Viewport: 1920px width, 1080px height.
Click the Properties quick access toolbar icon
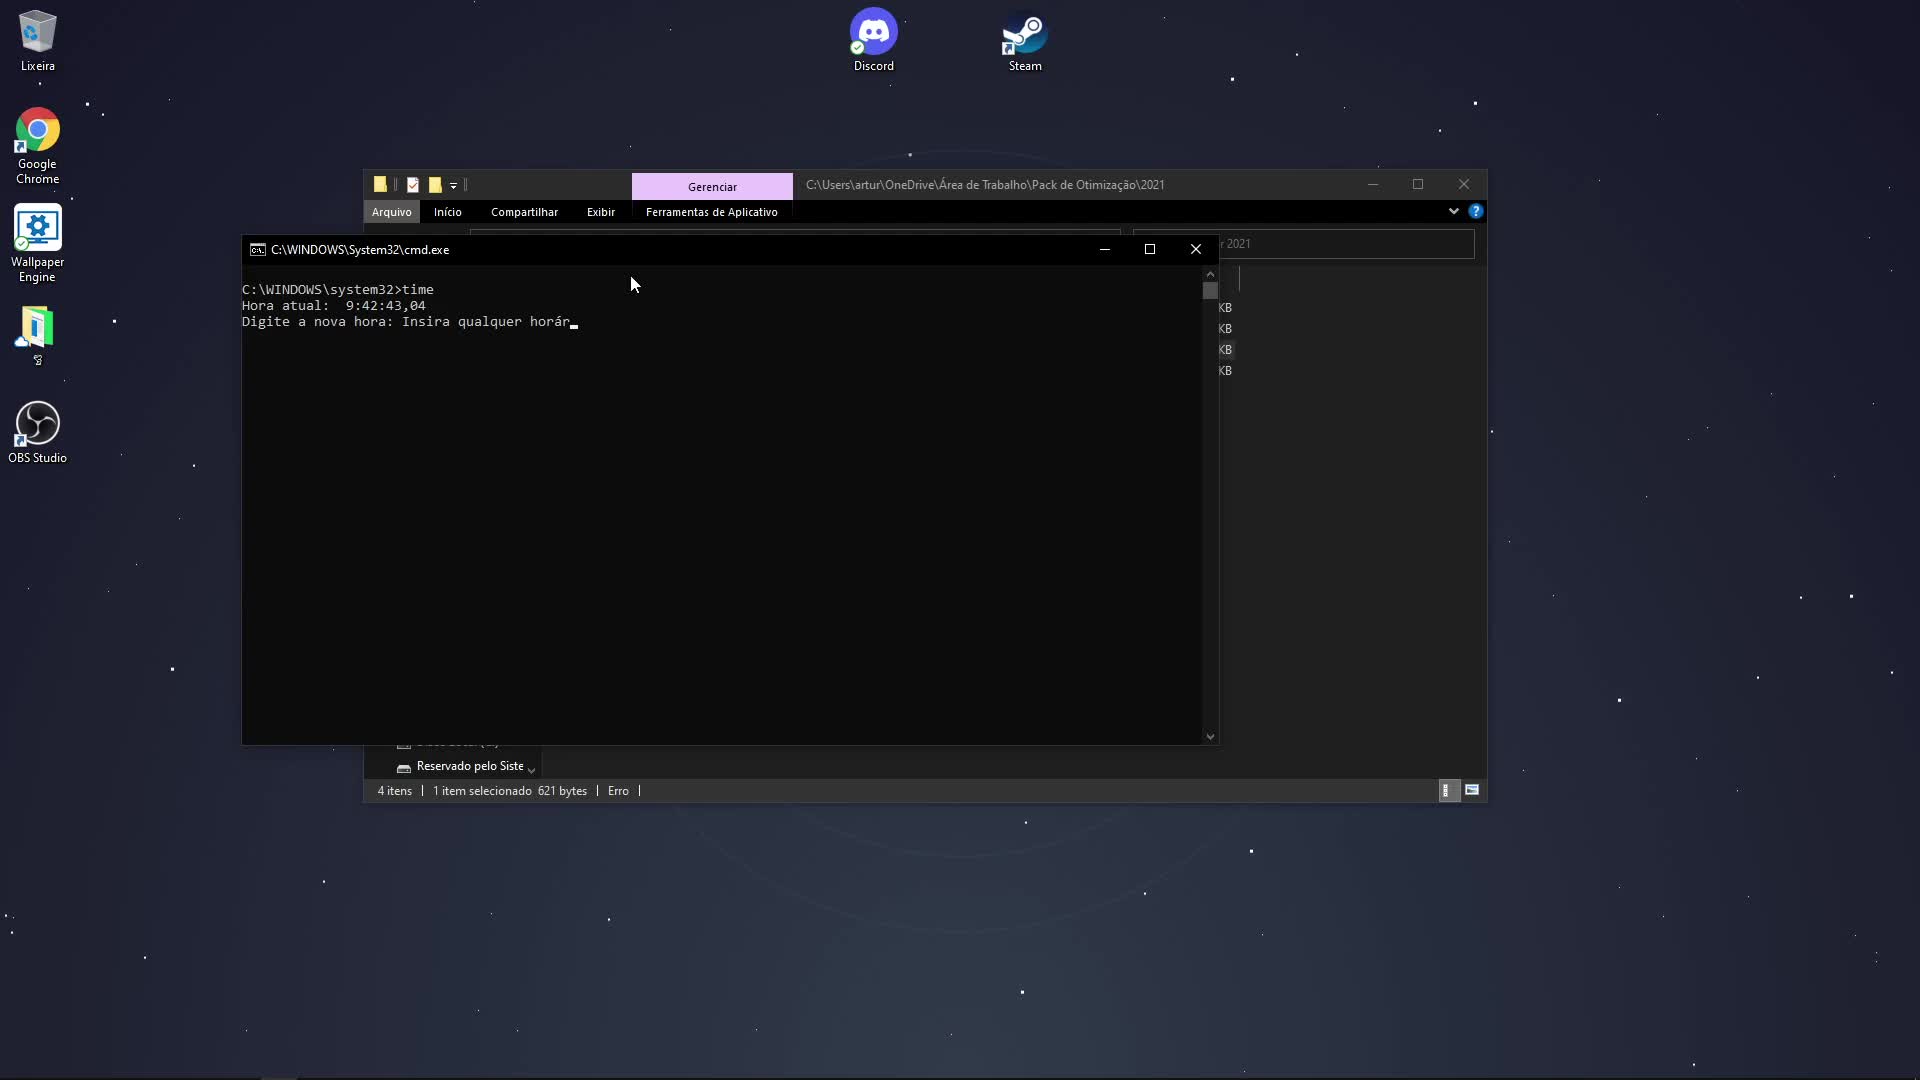click(x=413, y=185)
